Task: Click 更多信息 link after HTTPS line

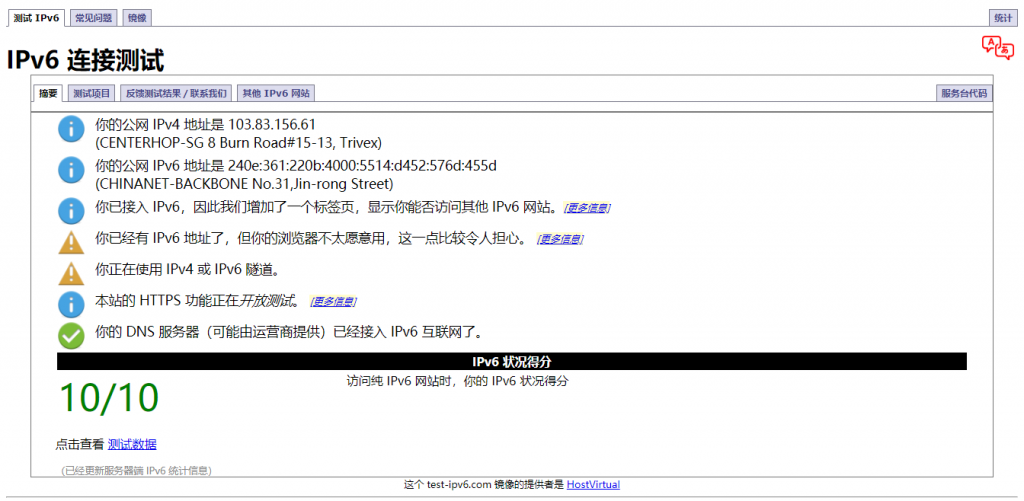Action: [333, 301]
